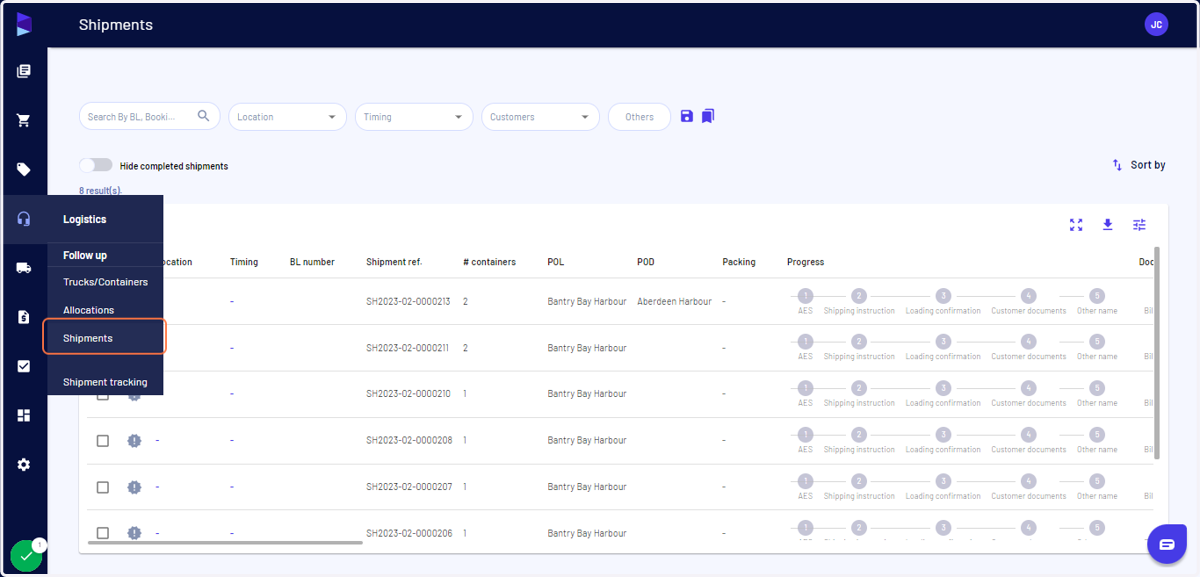Open saved filter bookmarks icon
The height and width of the screenshot is (577, 1200).
tap(708, 116)
